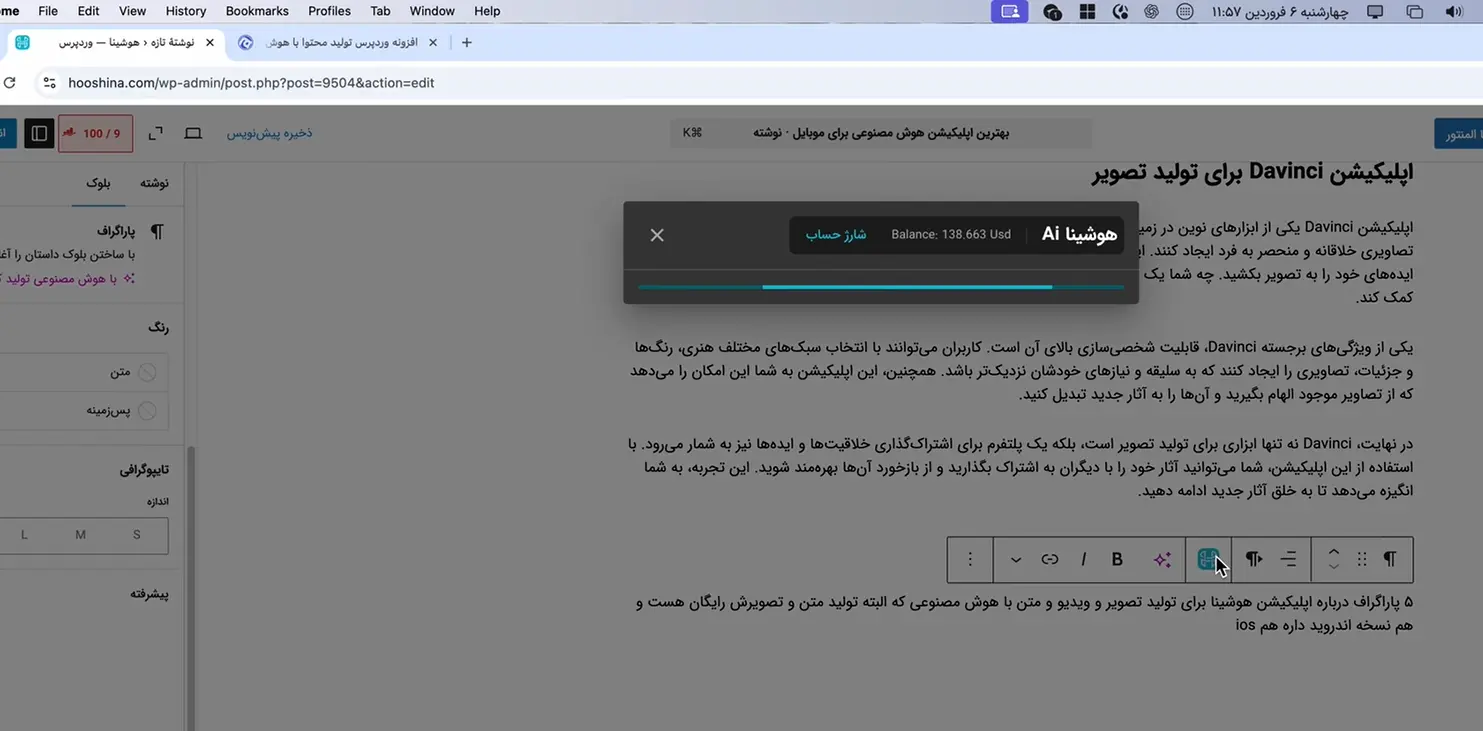1483x731 pixels.
Task: Select نوشته تازه هوشینا browser tab
Action: 114,43
